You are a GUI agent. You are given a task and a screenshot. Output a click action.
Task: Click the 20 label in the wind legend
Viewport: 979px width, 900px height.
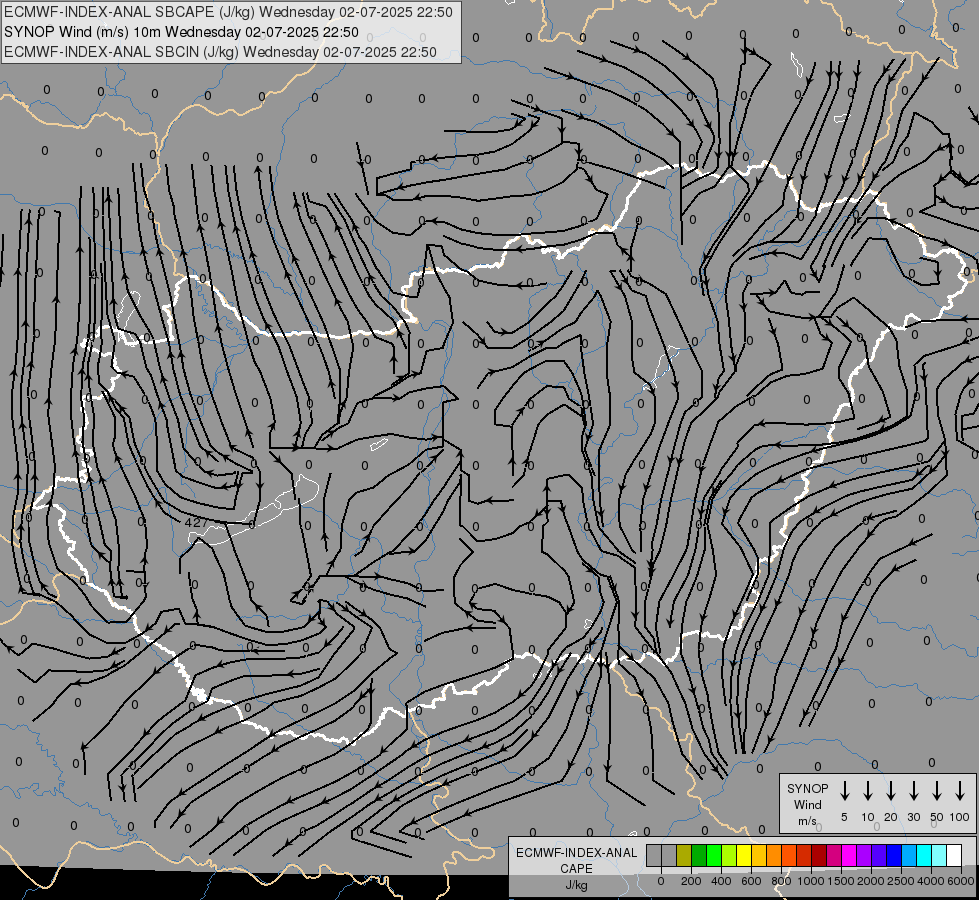pos(891,817)
